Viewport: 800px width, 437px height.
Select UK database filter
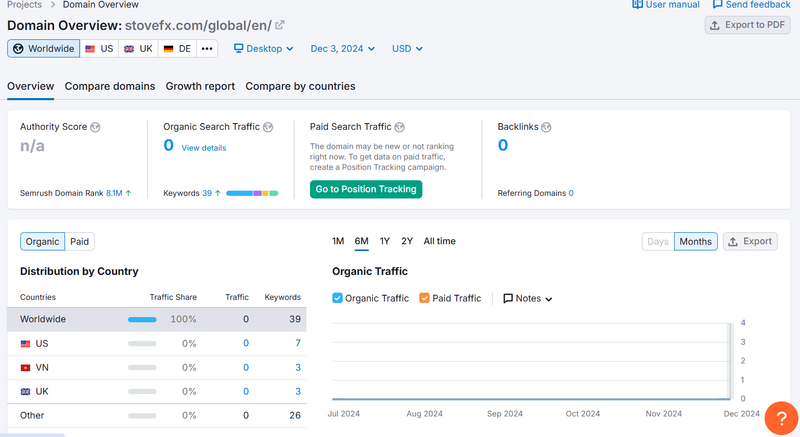tap(138, 48)
